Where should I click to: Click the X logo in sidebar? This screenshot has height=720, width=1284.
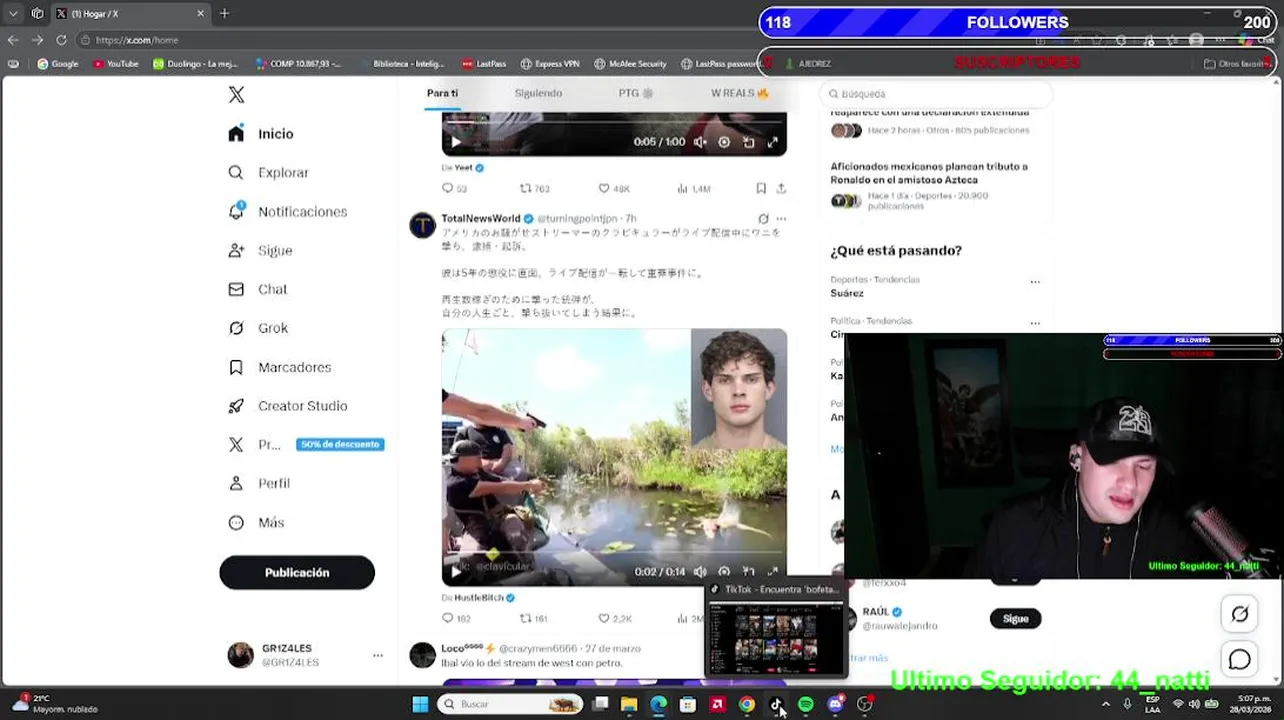(236, 95)
